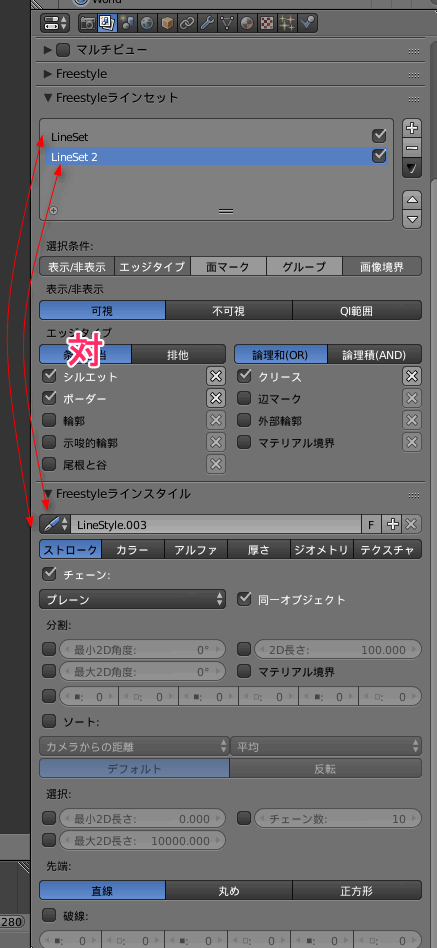The image size is (437, 948).
Task: Uncheck the シルエット edge type
Action: click(x=50, y=376)
